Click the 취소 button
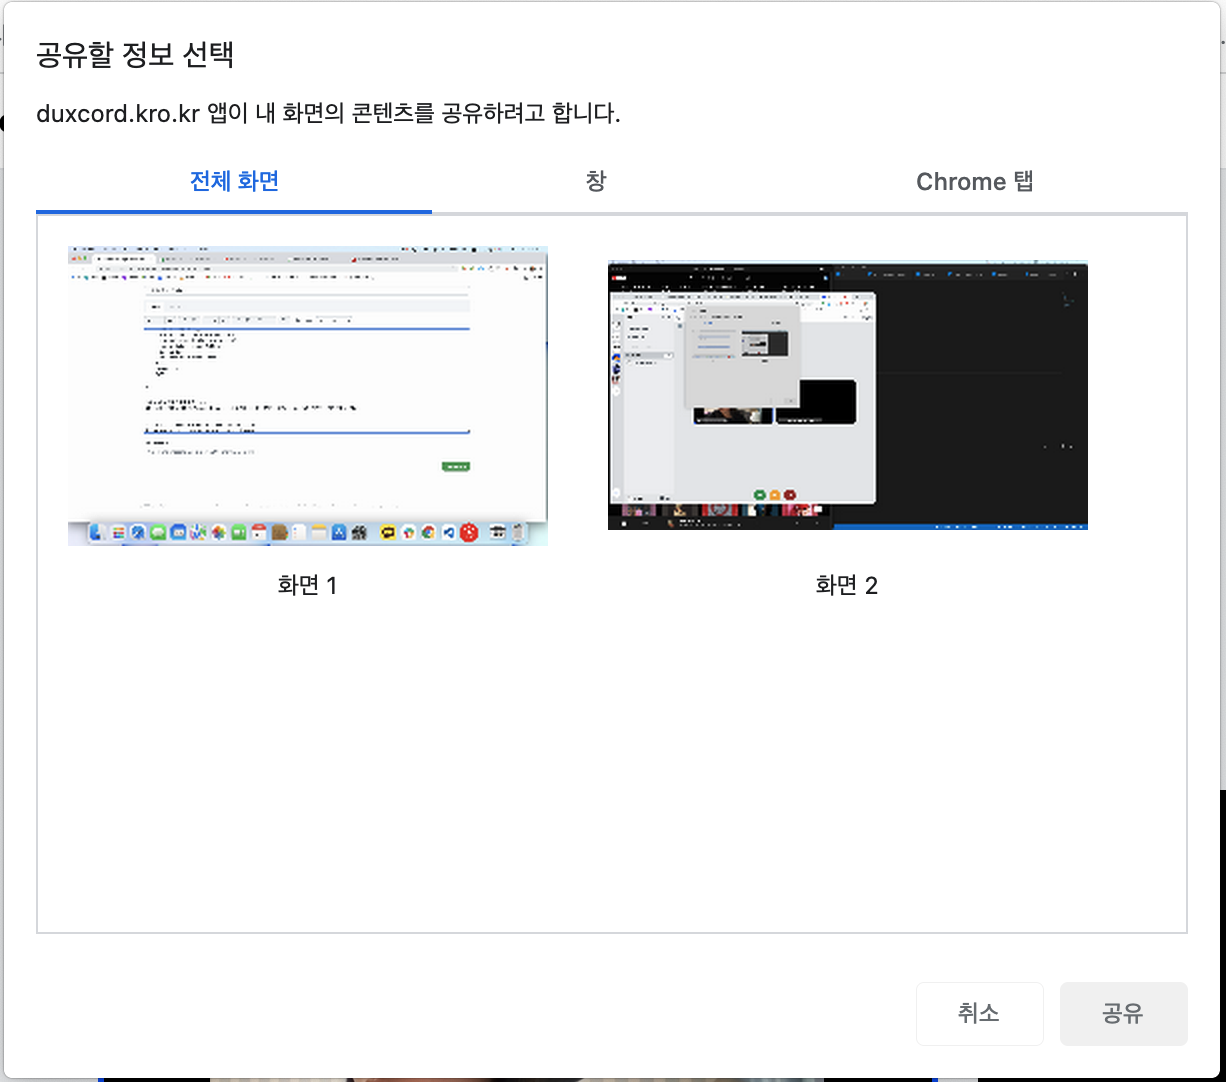 click(980, 1014)
